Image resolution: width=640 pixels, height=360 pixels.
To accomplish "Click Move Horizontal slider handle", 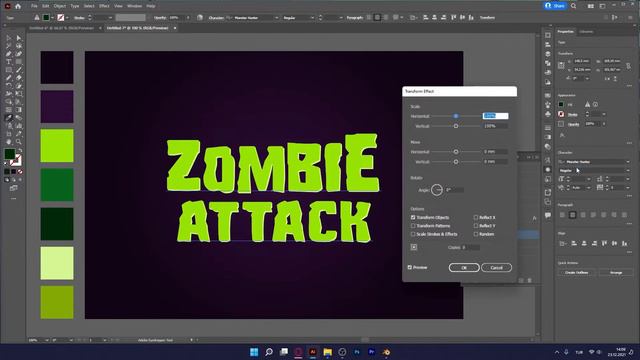I will (456, 152).
